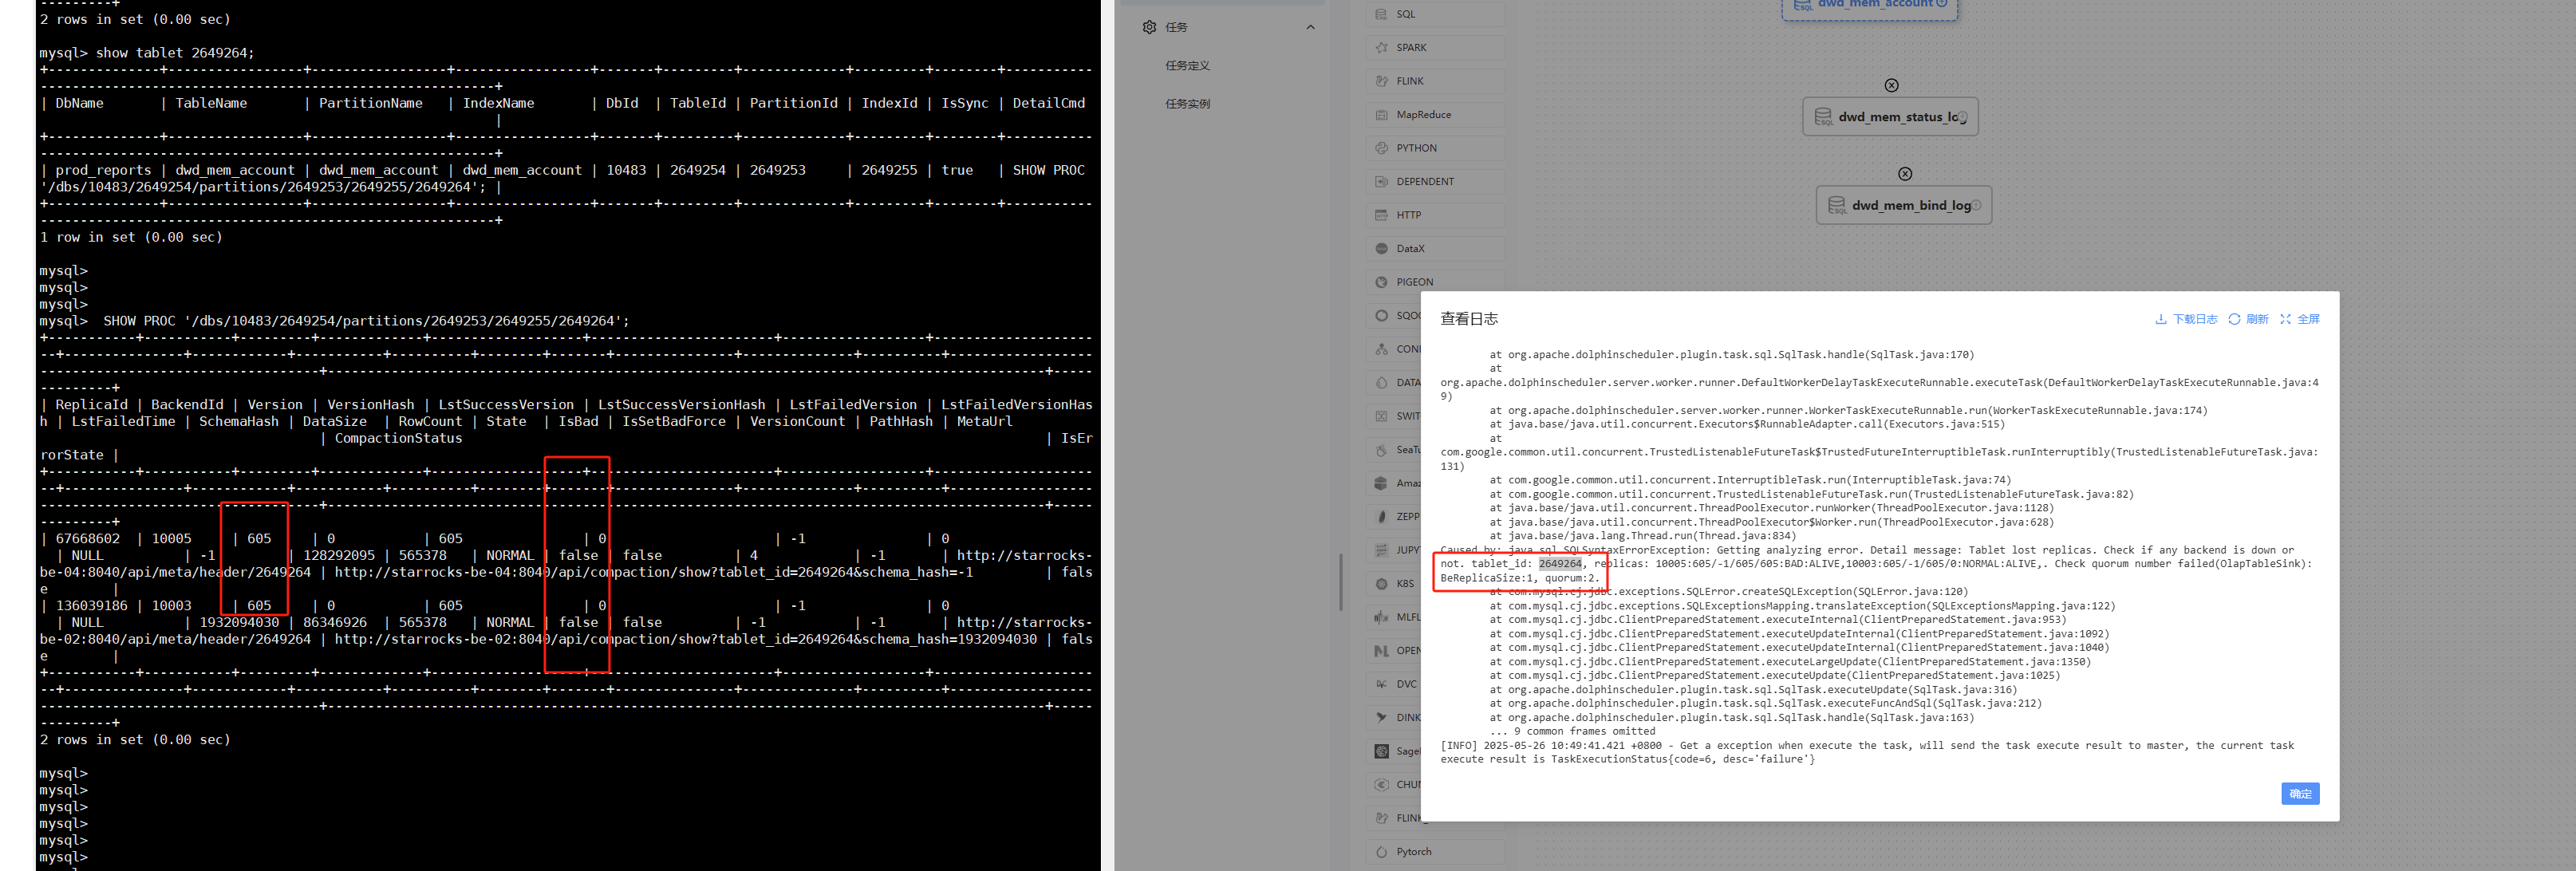This screenshot has height=871, width=2576.
Task: Click the failed status icon above dwd_mem_bind_log
Action: [1905, 174]
